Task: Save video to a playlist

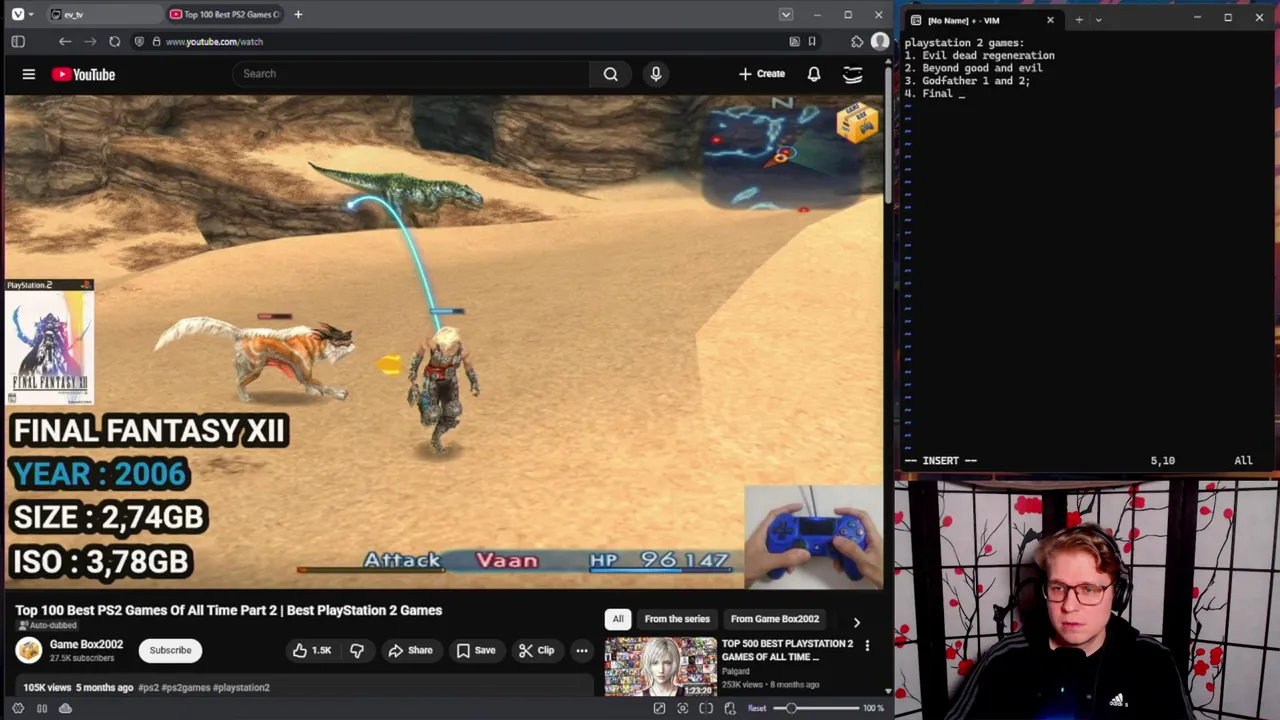Action: 476,650
